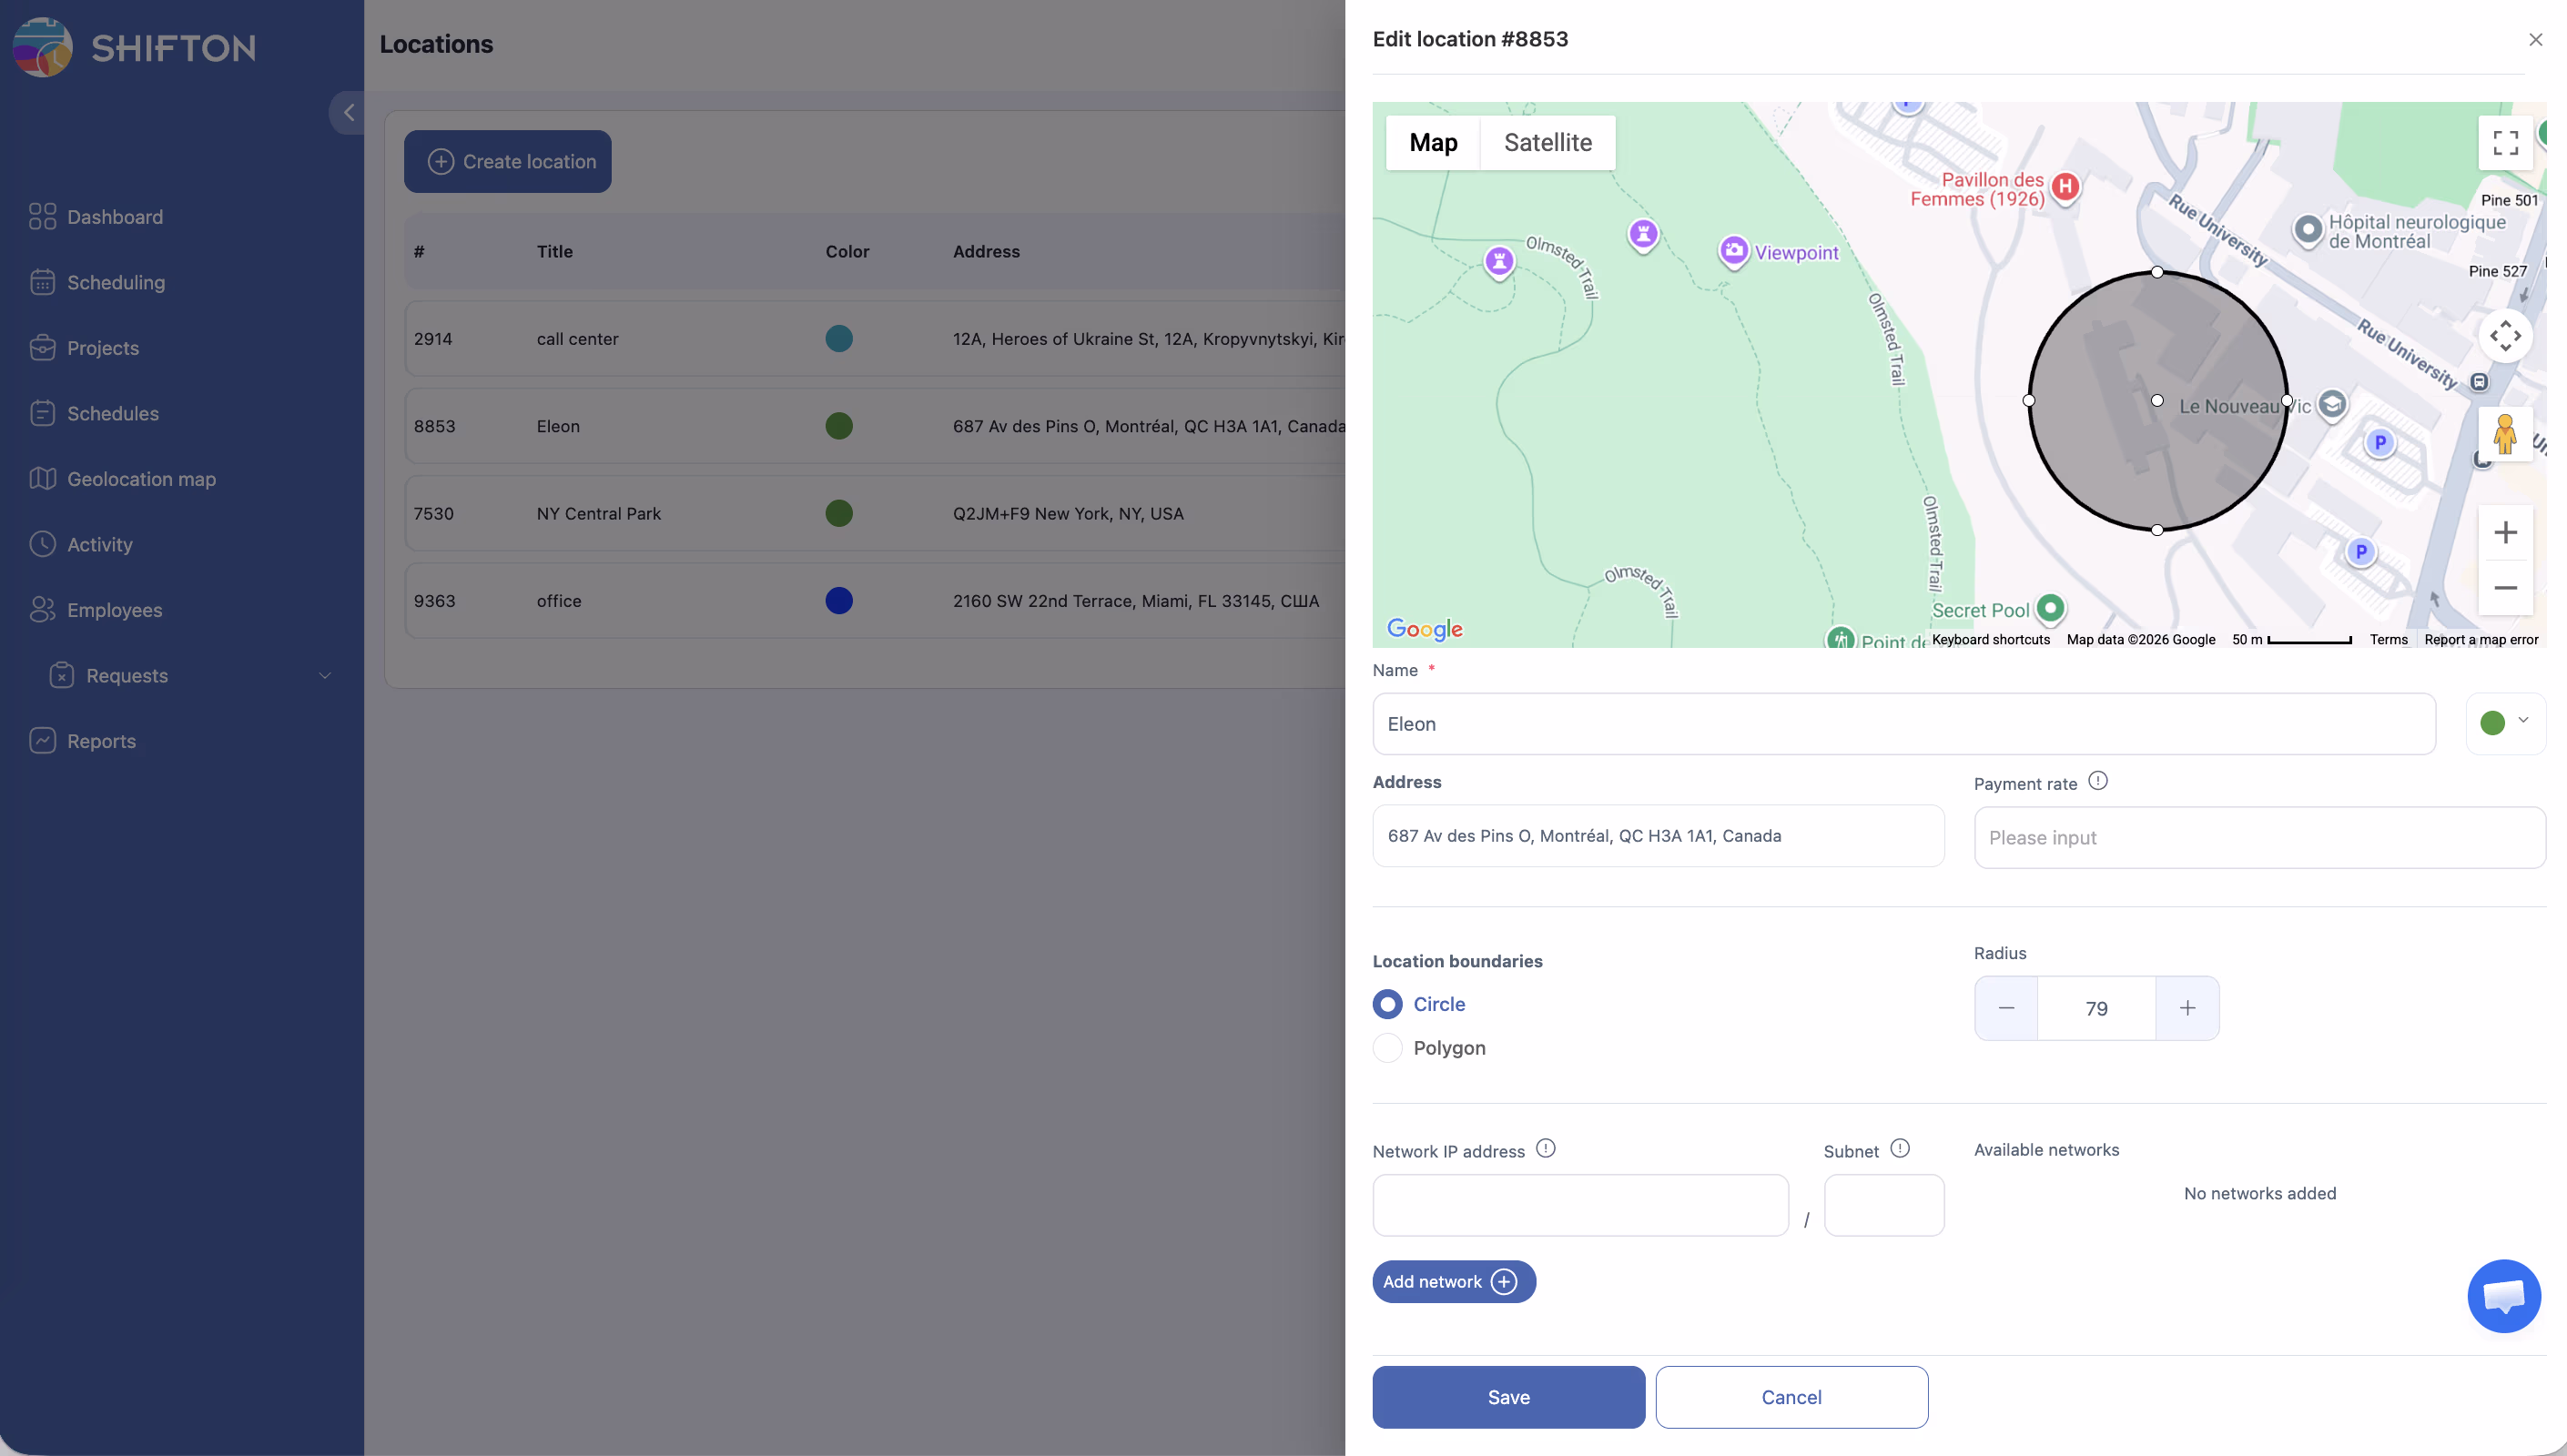Expand the Requests sidebar menu
The width and height of the screenshot is (2567, 1456).
point(324,676)
